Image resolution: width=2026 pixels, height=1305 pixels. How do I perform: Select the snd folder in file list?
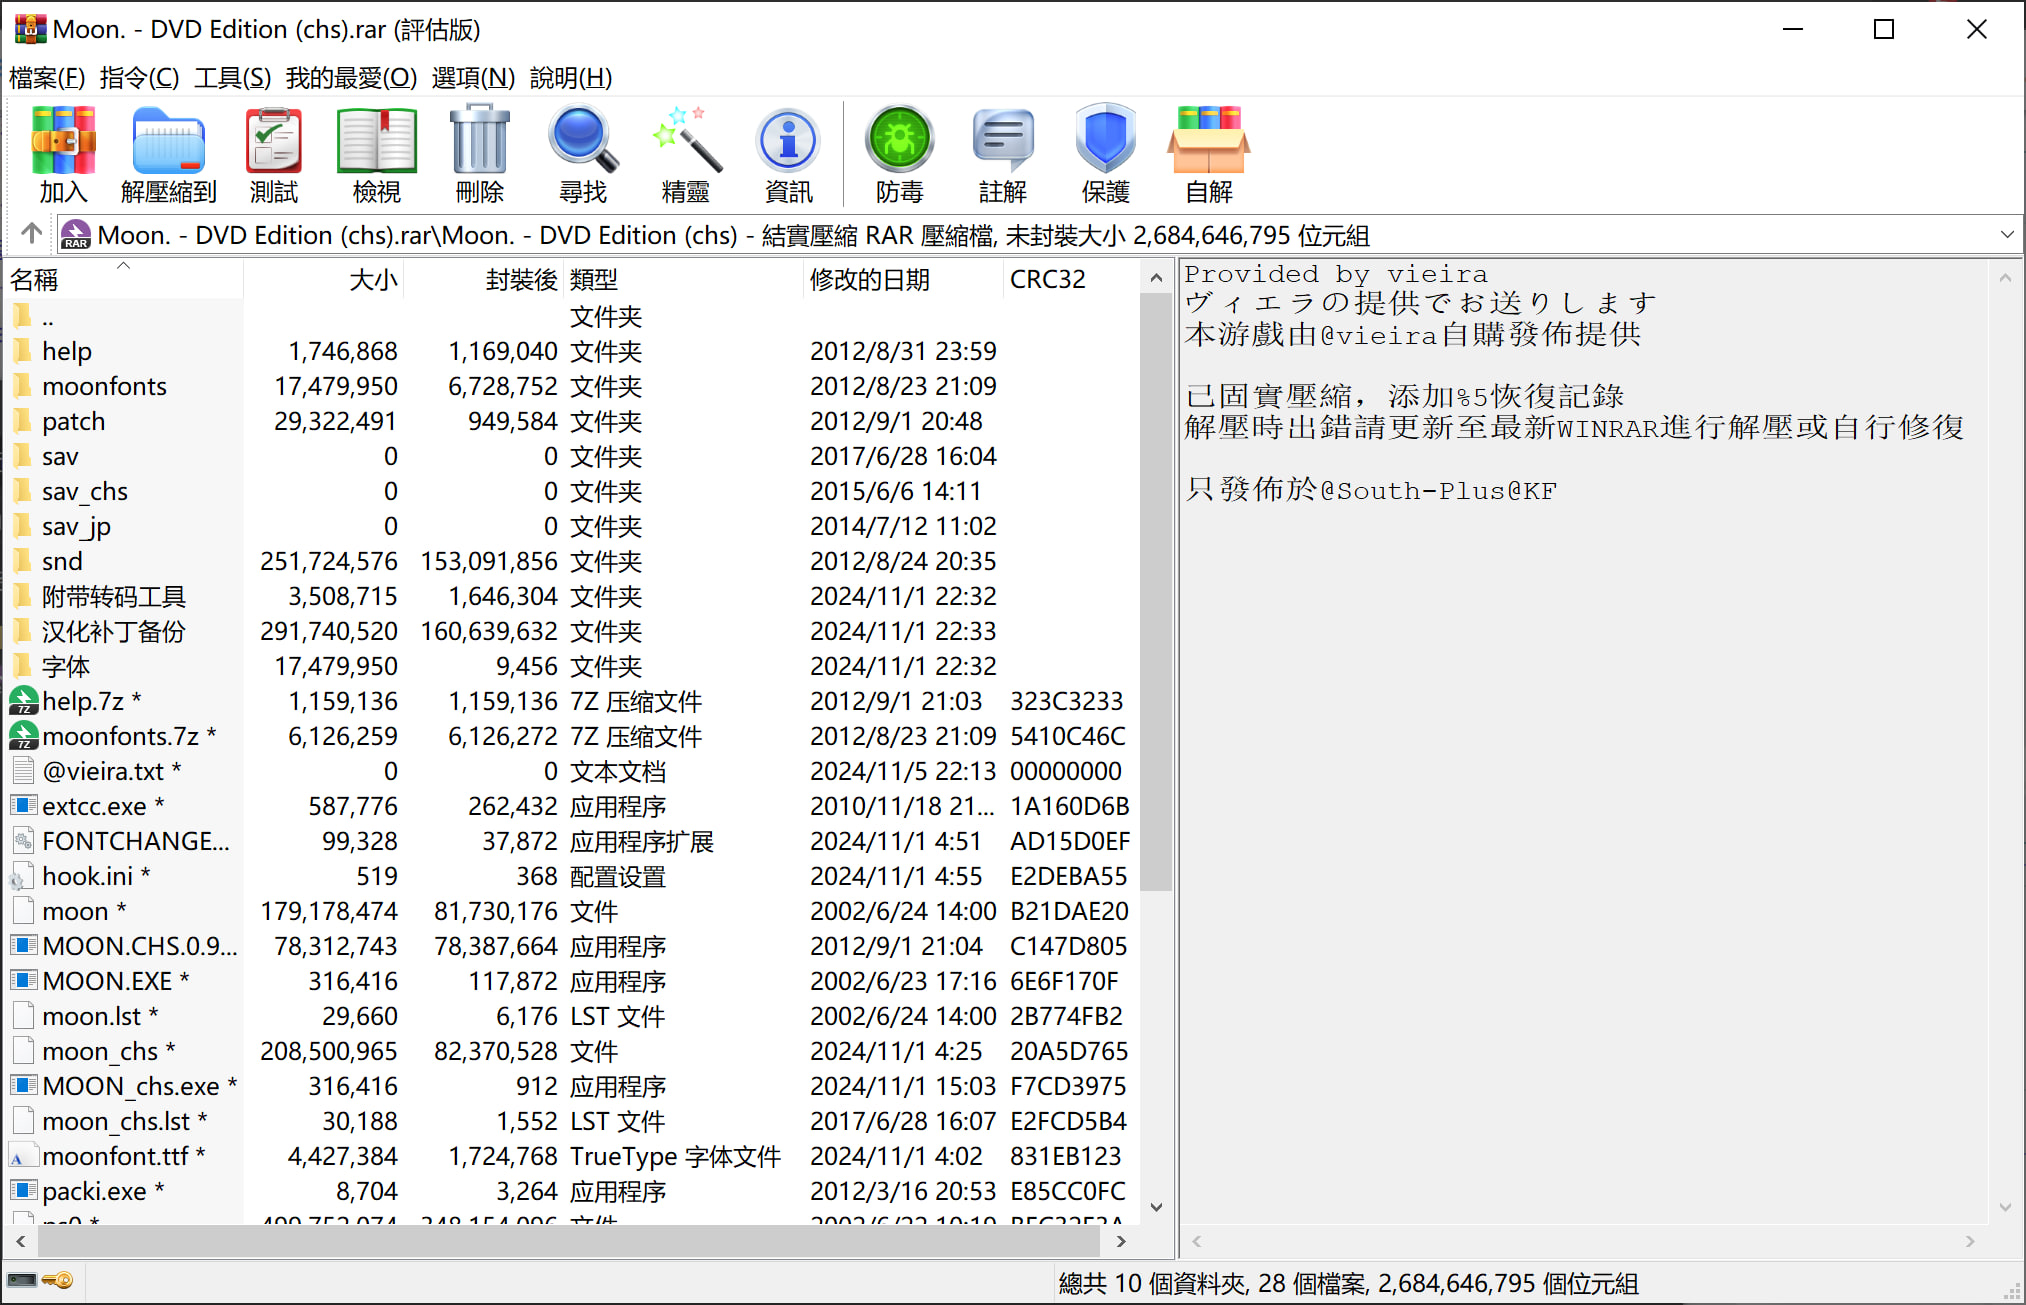62,561
